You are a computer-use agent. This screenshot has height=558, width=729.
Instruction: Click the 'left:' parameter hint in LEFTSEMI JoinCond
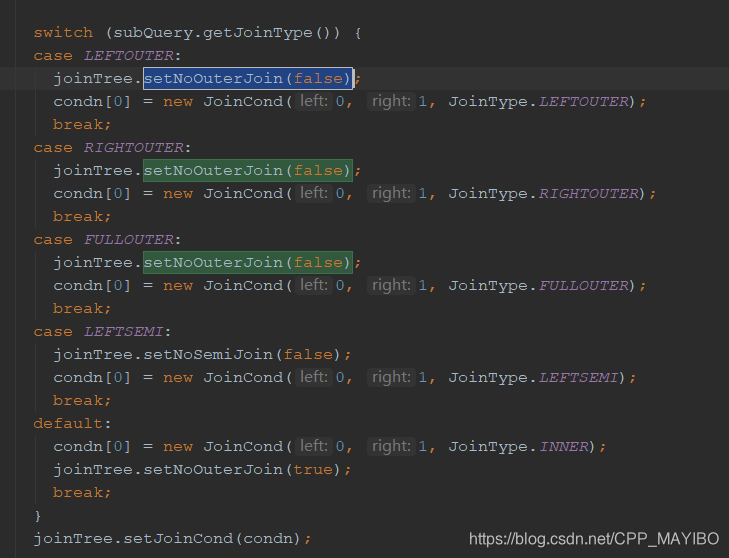point(314,377)
